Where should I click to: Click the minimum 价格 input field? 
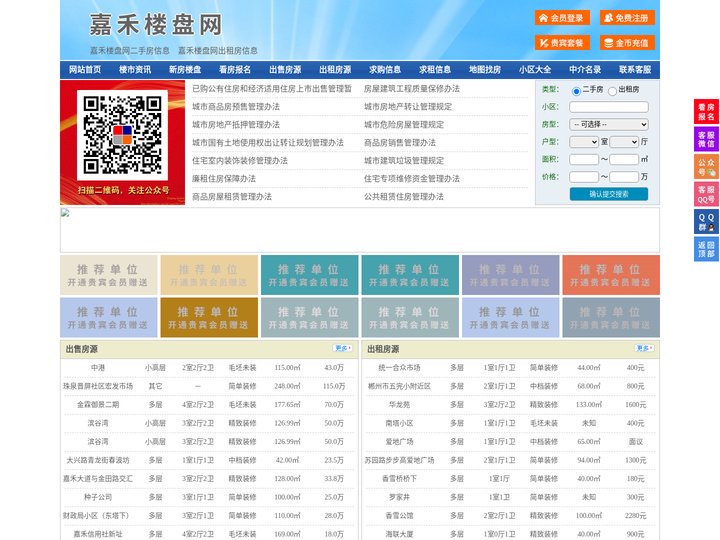tap(584, 177)
